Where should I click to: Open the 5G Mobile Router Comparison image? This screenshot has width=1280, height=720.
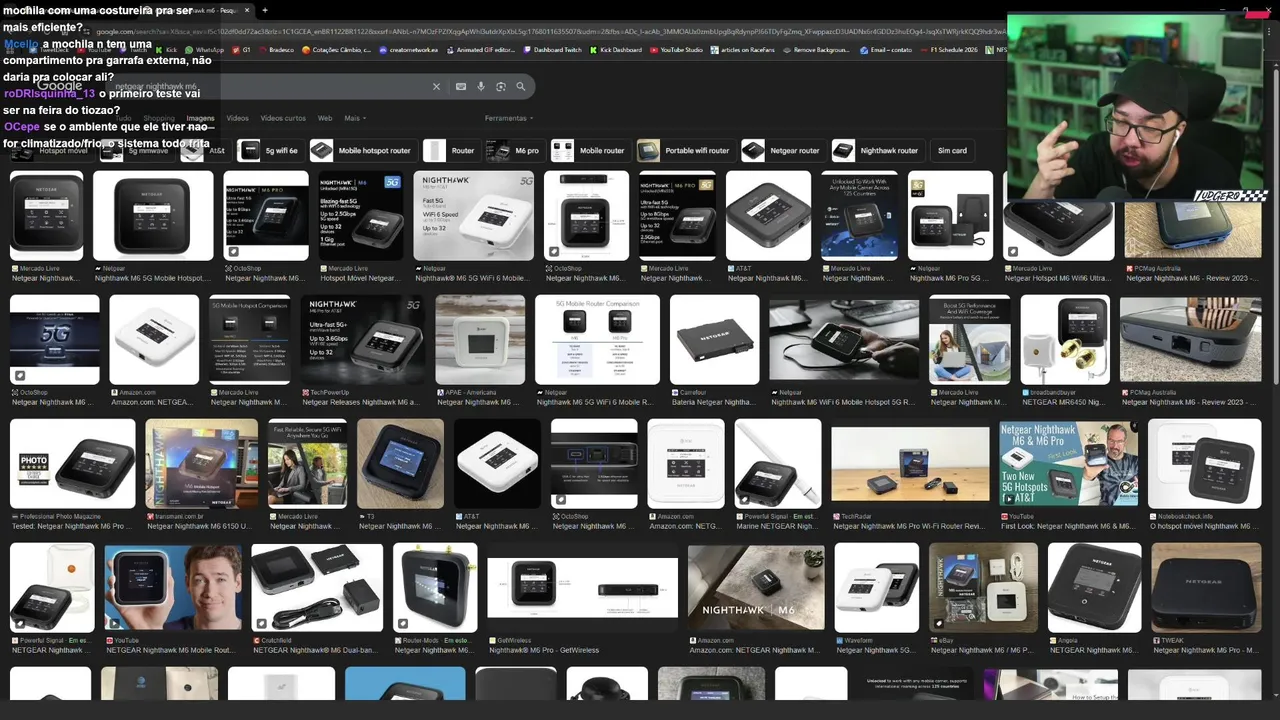click(597, 340)
